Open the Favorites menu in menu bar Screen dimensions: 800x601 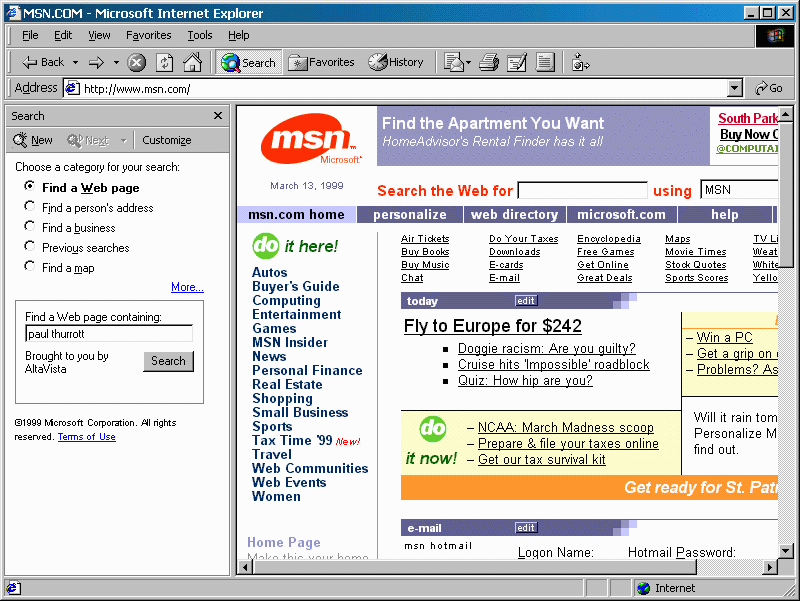(148, 35)
